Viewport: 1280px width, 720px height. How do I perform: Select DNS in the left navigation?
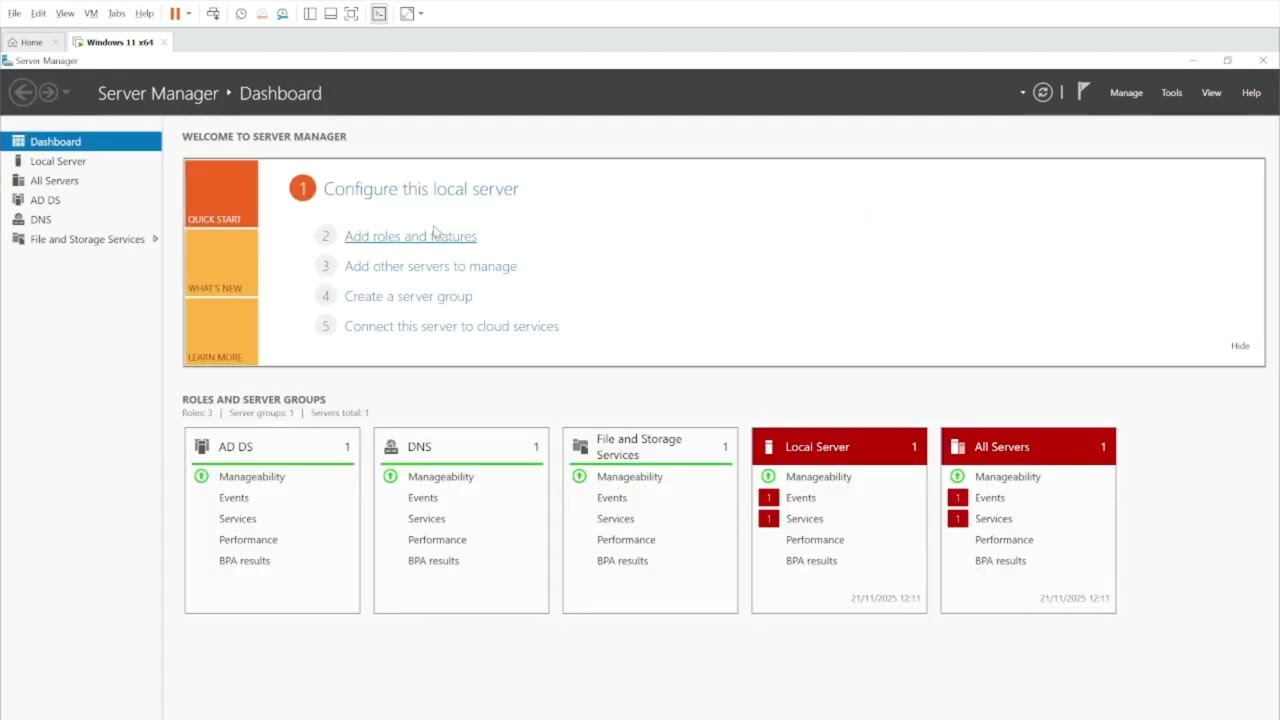point(81,220)
